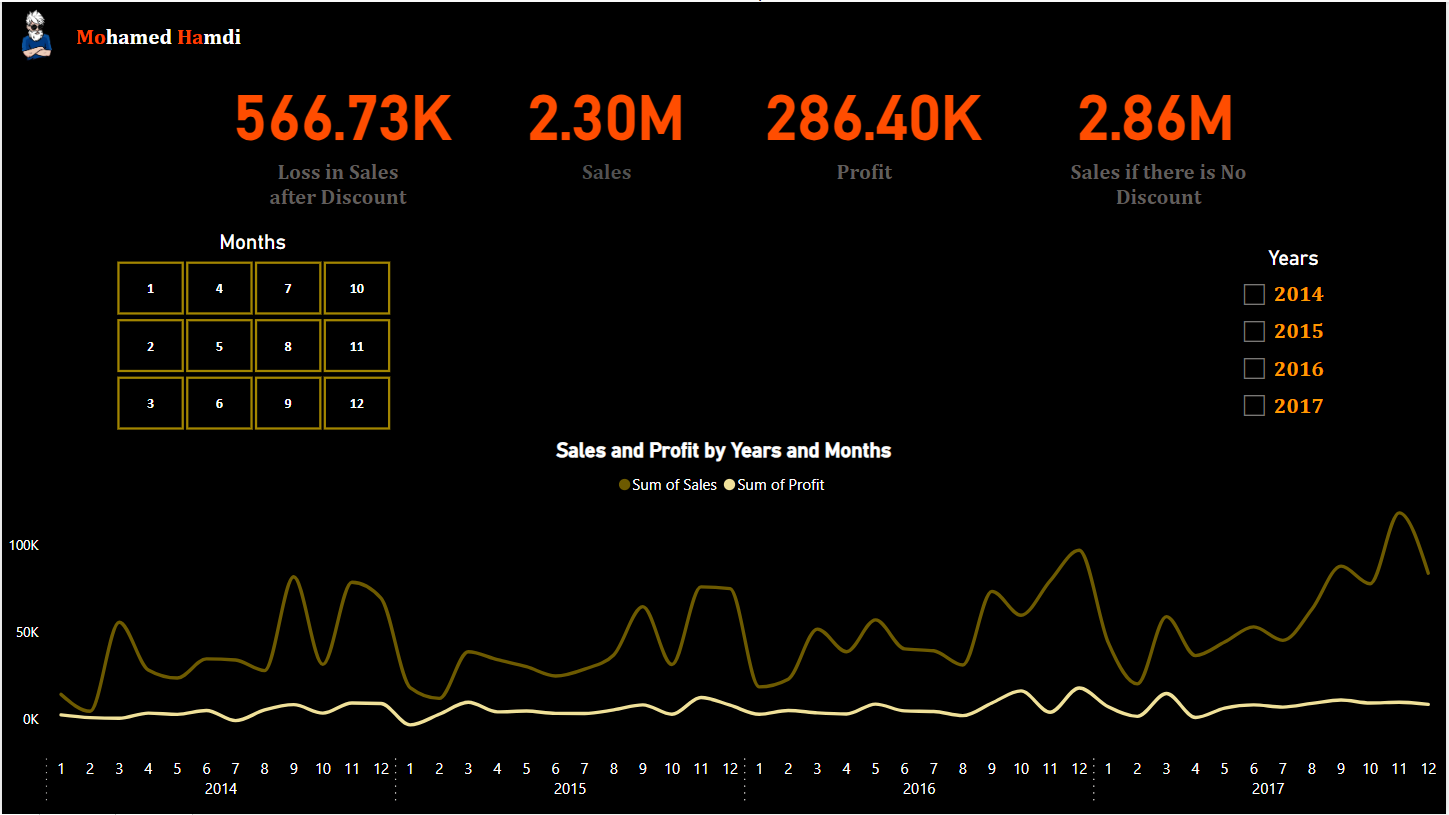Click the cartoon avatar logo icon
This screenshot has height=815, width=1449.
pyautogui.click(x=36, y=36)
